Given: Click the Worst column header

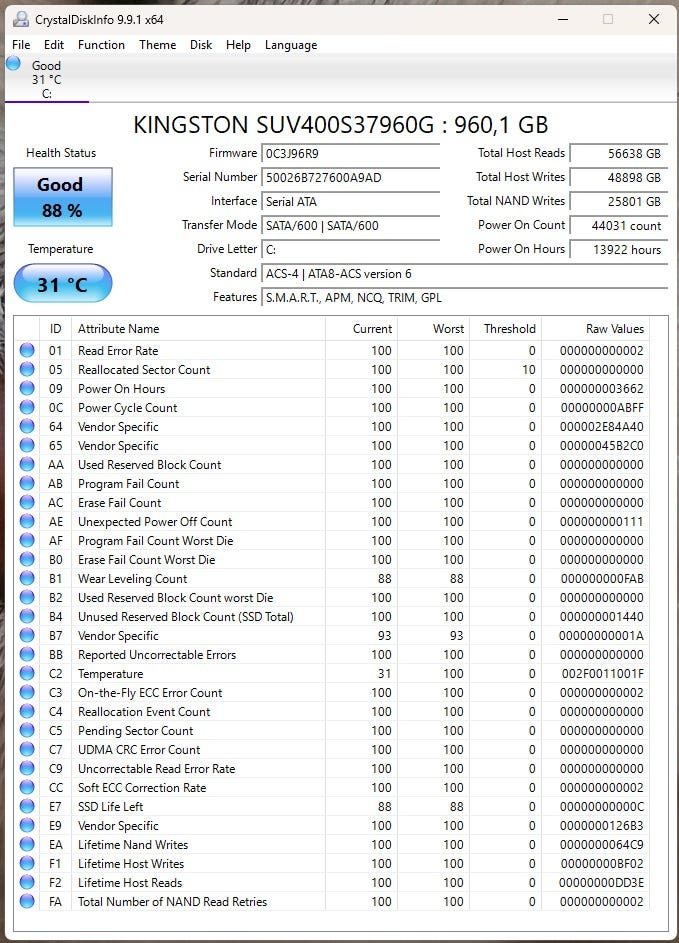Looking at the screenshot, I should [434, 329].
